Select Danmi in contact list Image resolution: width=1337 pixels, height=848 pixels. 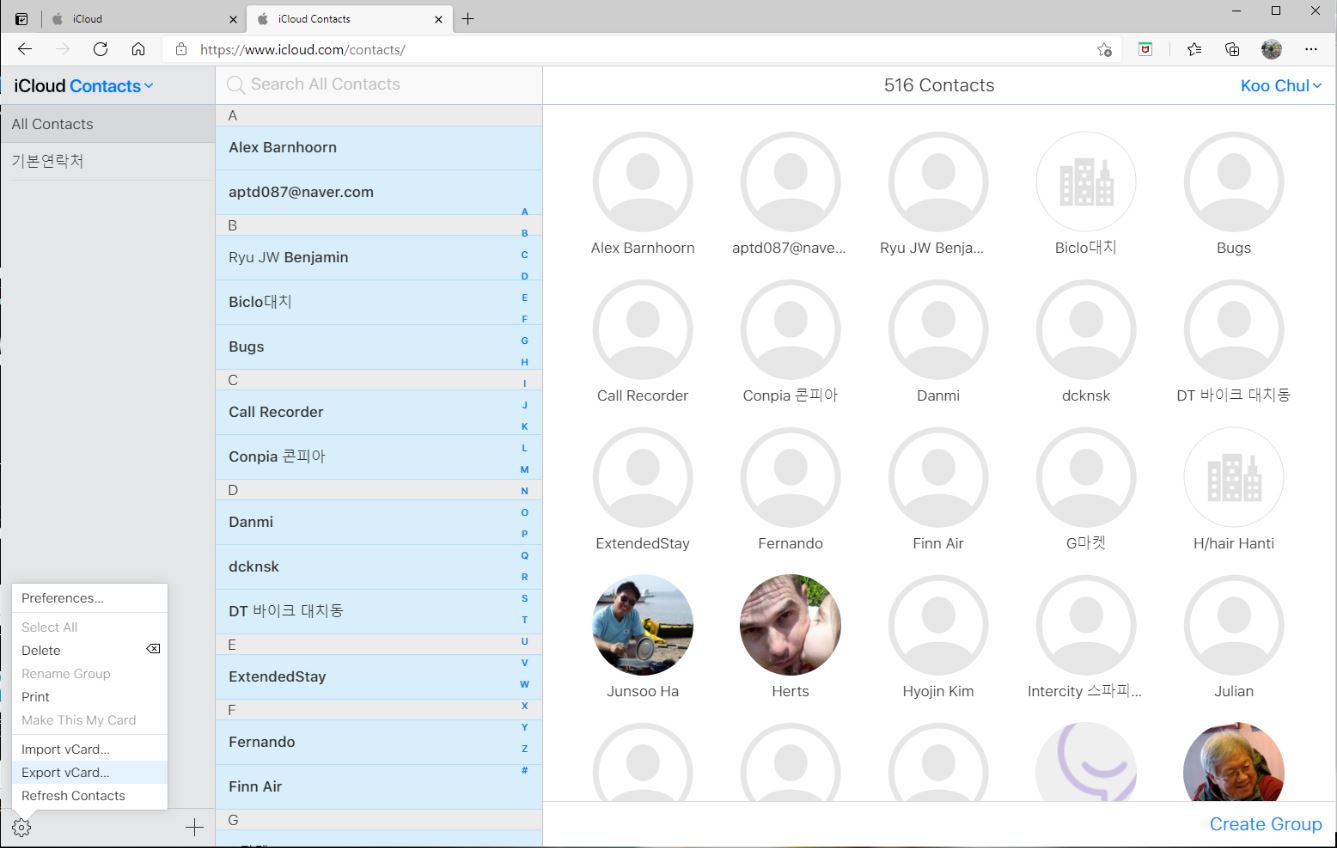[x=379, y=522]
